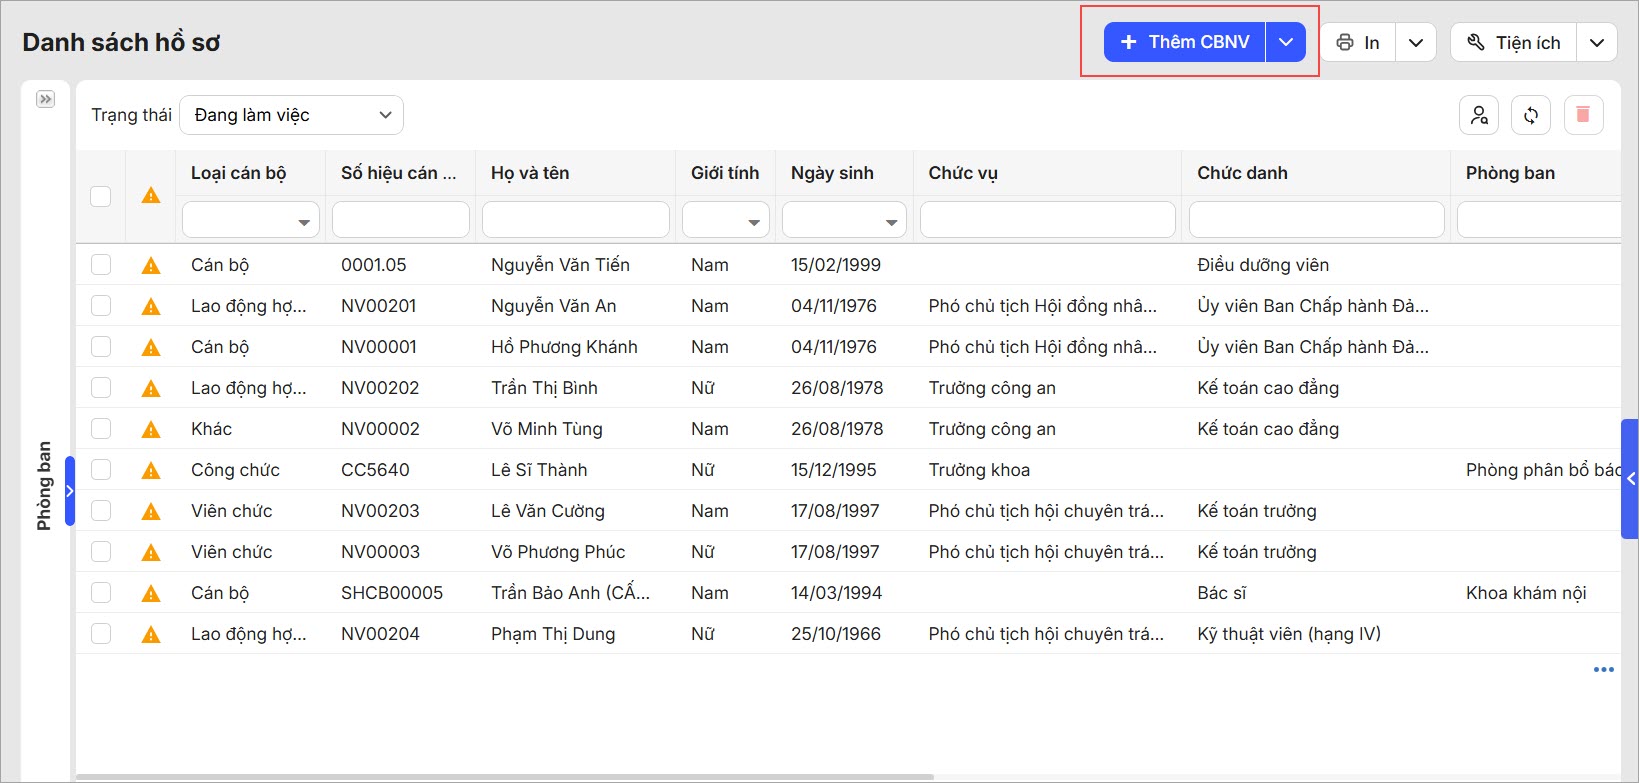This screenshot has height=783, width=1639.
Task: Click the user search icon button
Action: click(x=1479, y=115)
